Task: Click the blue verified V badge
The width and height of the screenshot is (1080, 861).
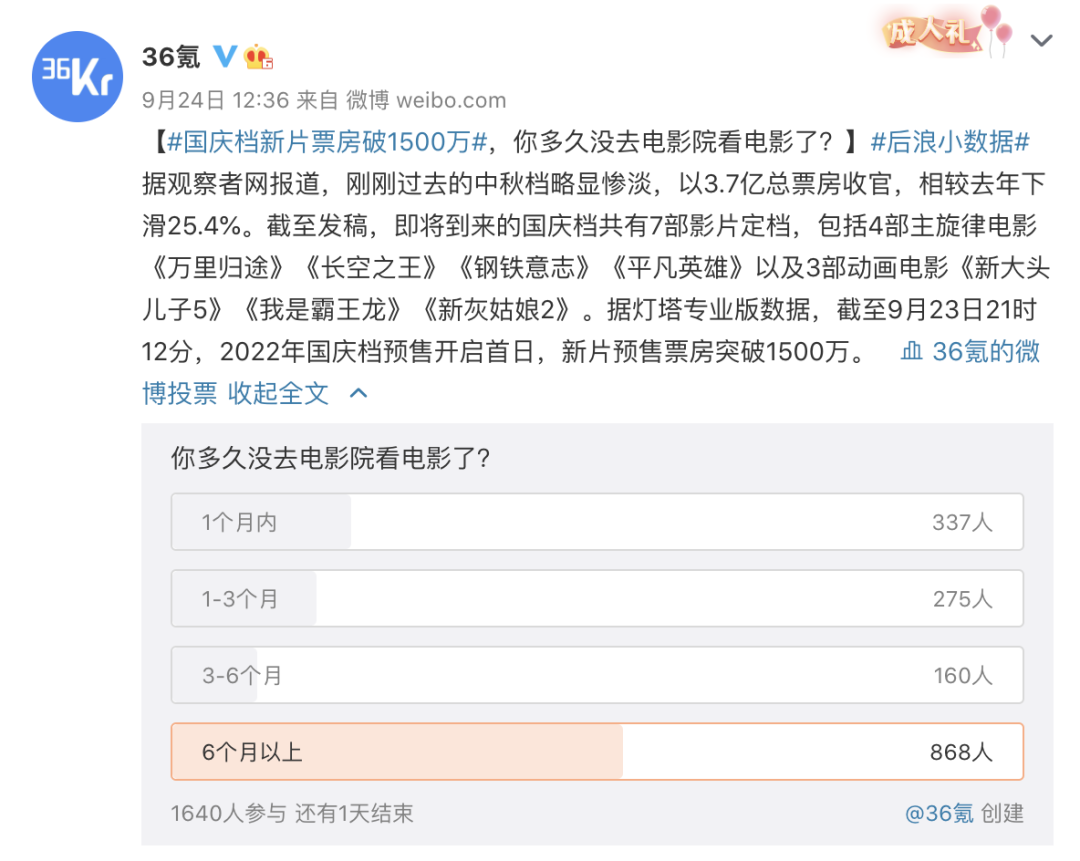Action: pos(225,56)
